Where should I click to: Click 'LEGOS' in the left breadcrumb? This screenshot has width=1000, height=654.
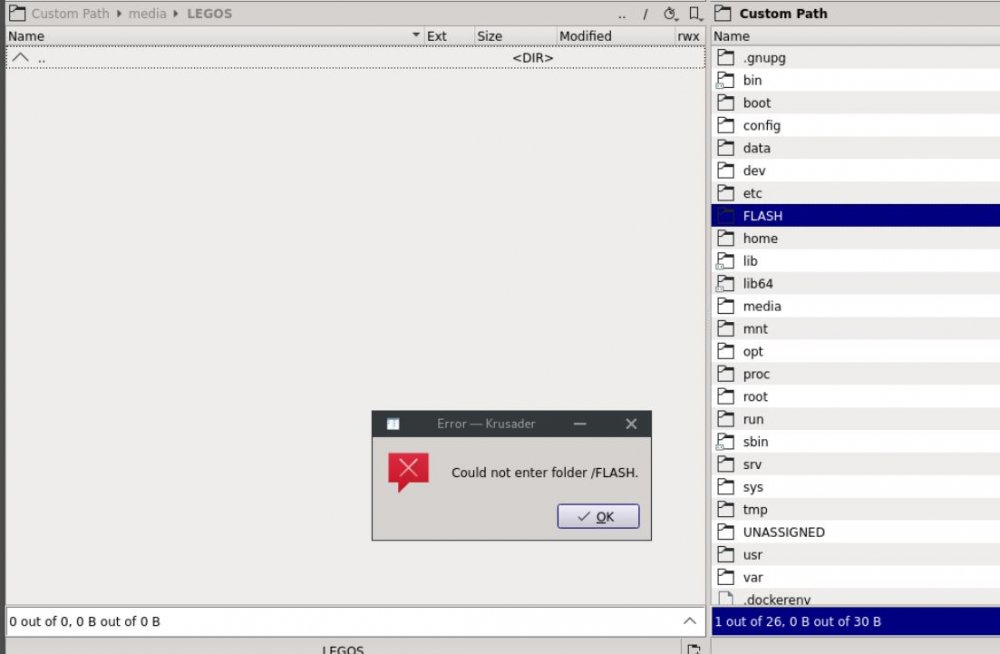209,13
